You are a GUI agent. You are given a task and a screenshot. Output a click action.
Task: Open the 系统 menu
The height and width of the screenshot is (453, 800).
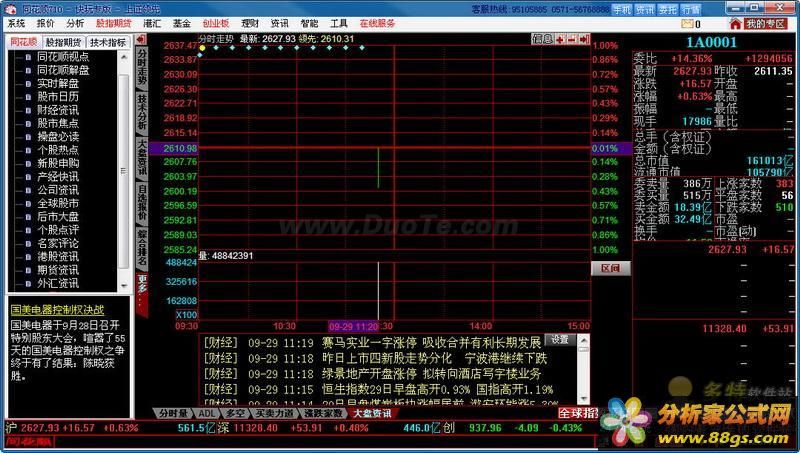pos(16,23)
